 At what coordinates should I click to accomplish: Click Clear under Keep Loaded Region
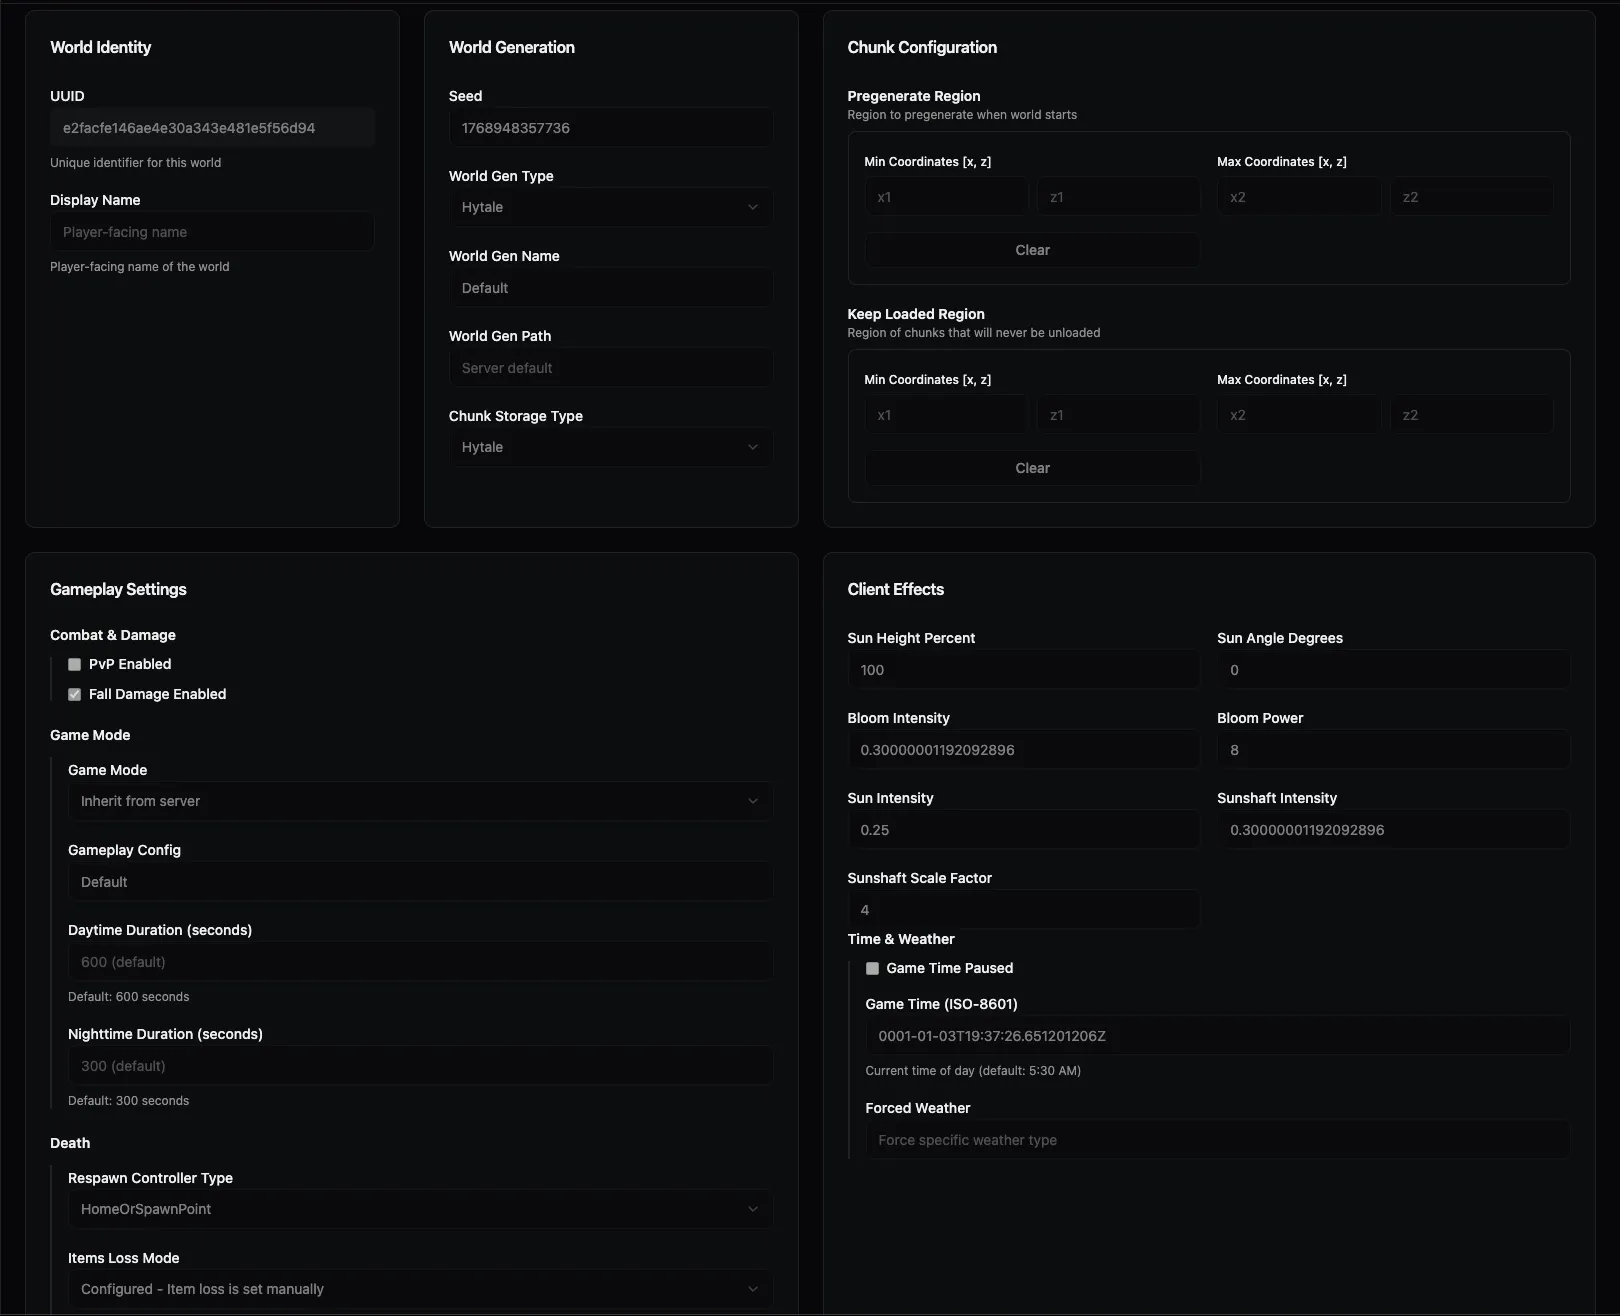(1031, 467)
